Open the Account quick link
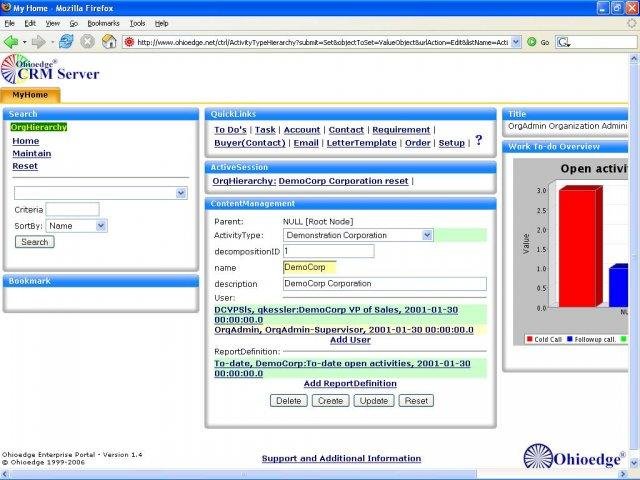This screenshot has width=640, height=480. pyautogui.click(x=302, y=130)
